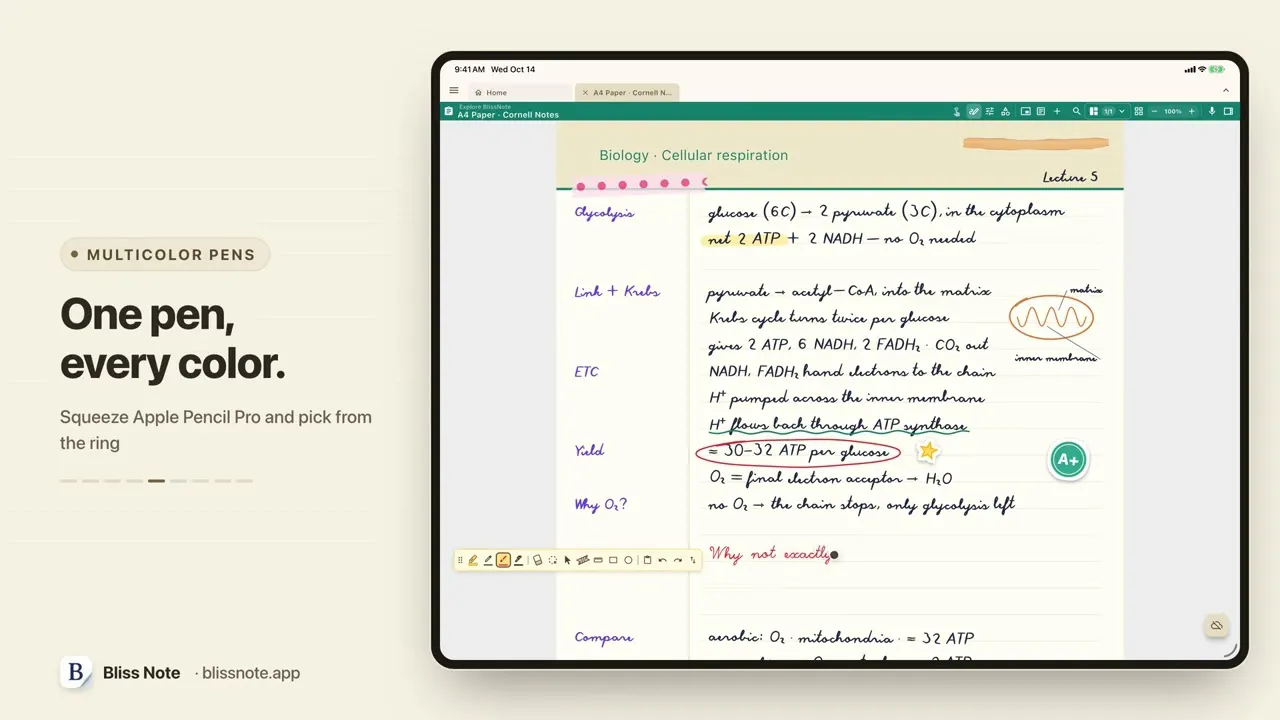
Task: Select the thin pencil tool in floating toolbar
Action: (488, 560)
